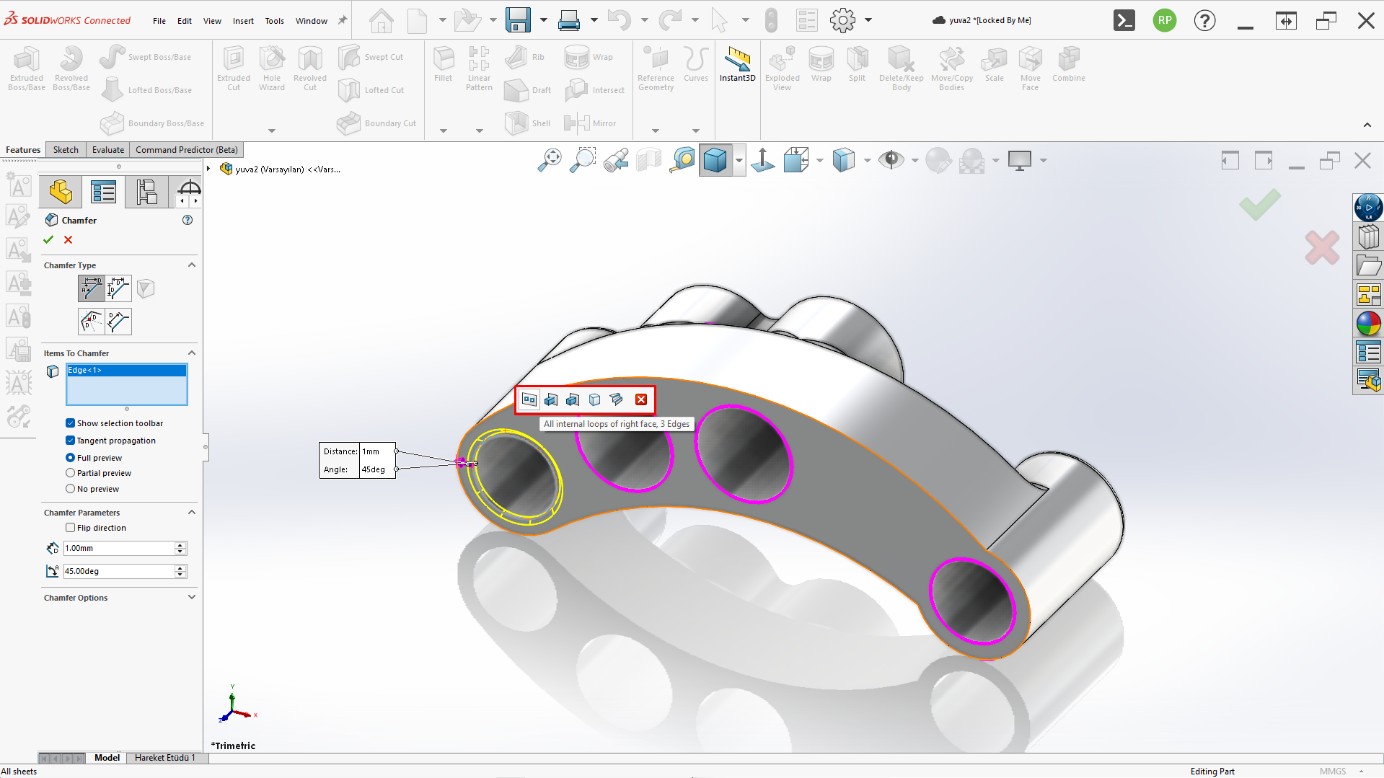The width and height of the screenshot is (1384, 778).
Task: Collapse the CommandManager ribbon with the chevron
Action: click(1367, 125)
